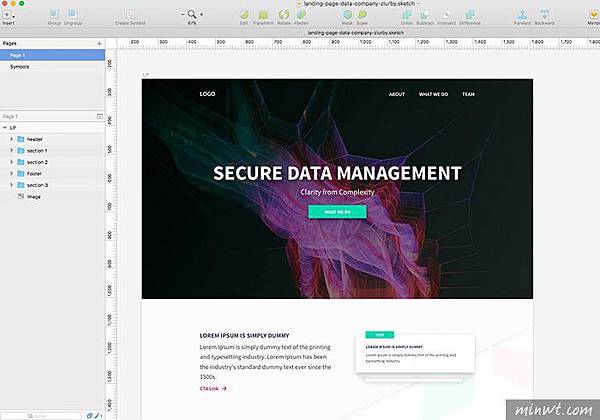Screen dimensions: 600x420
Task: Select the section 1 layer row
Action: coord(52,151)
